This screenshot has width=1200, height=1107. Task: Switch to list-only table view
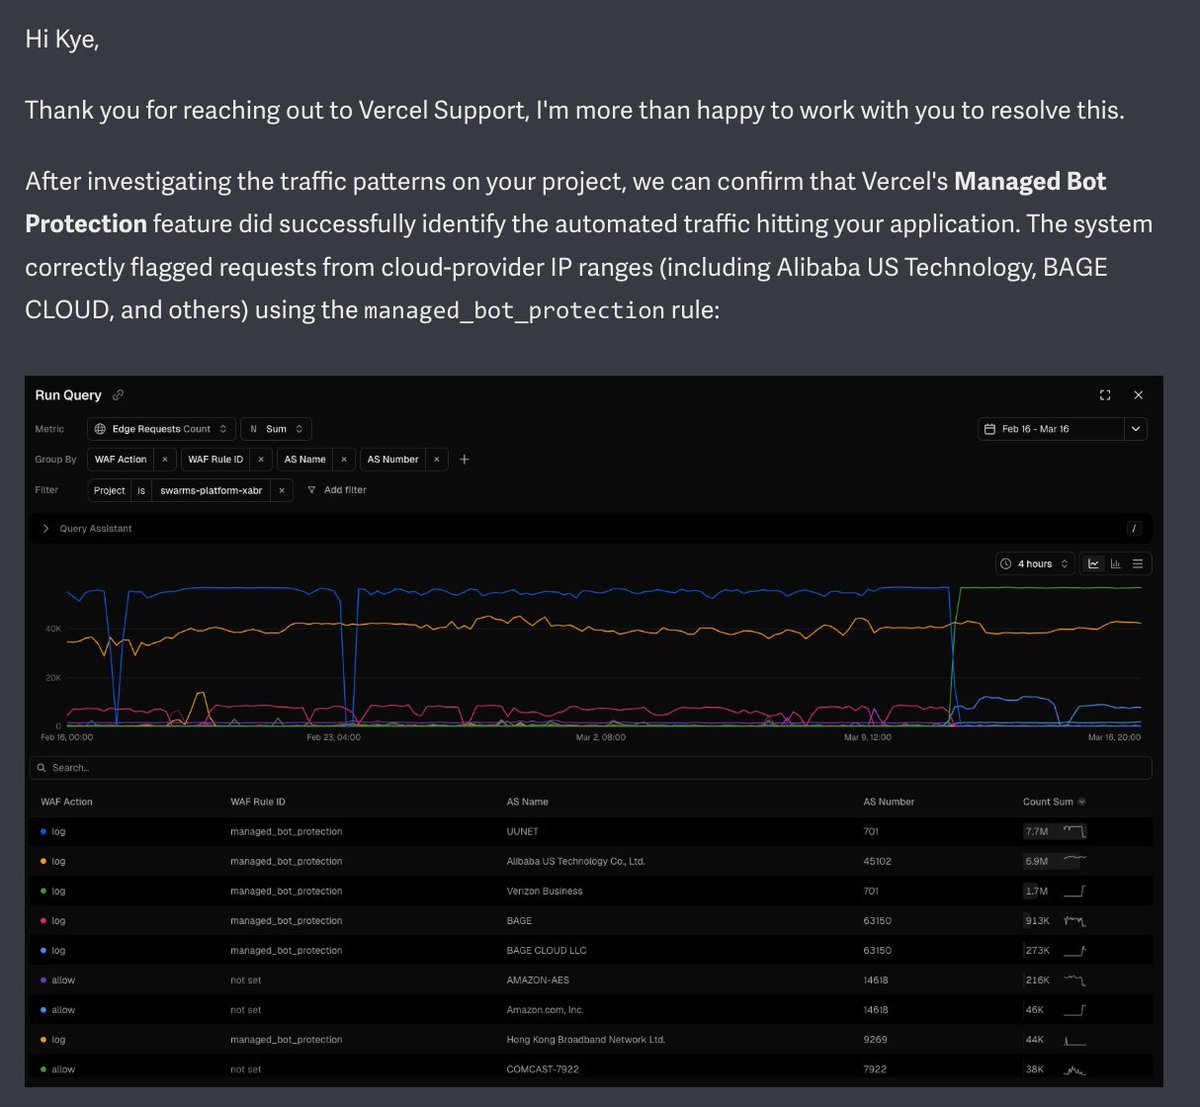click(x=1138, y=564)
